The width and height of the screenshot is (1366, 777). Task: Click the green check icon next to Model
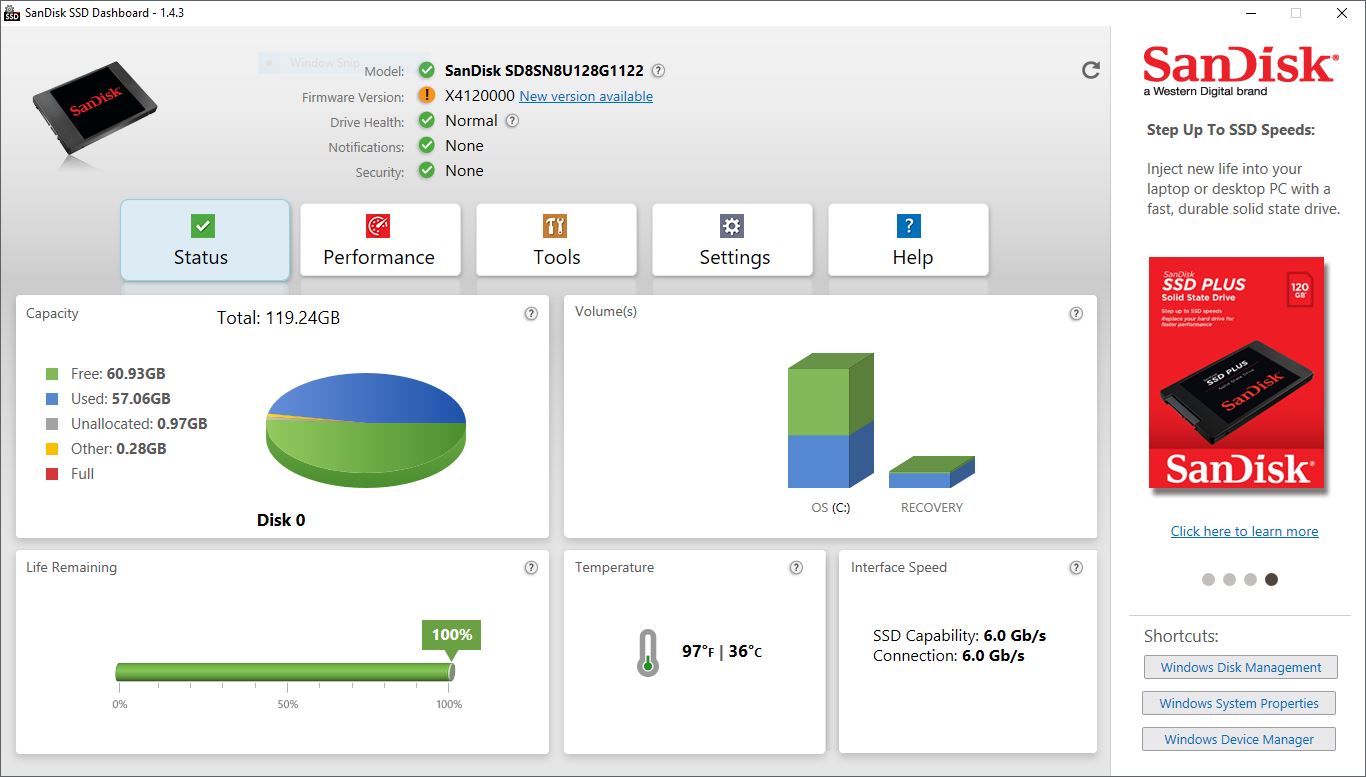[427, 70]
